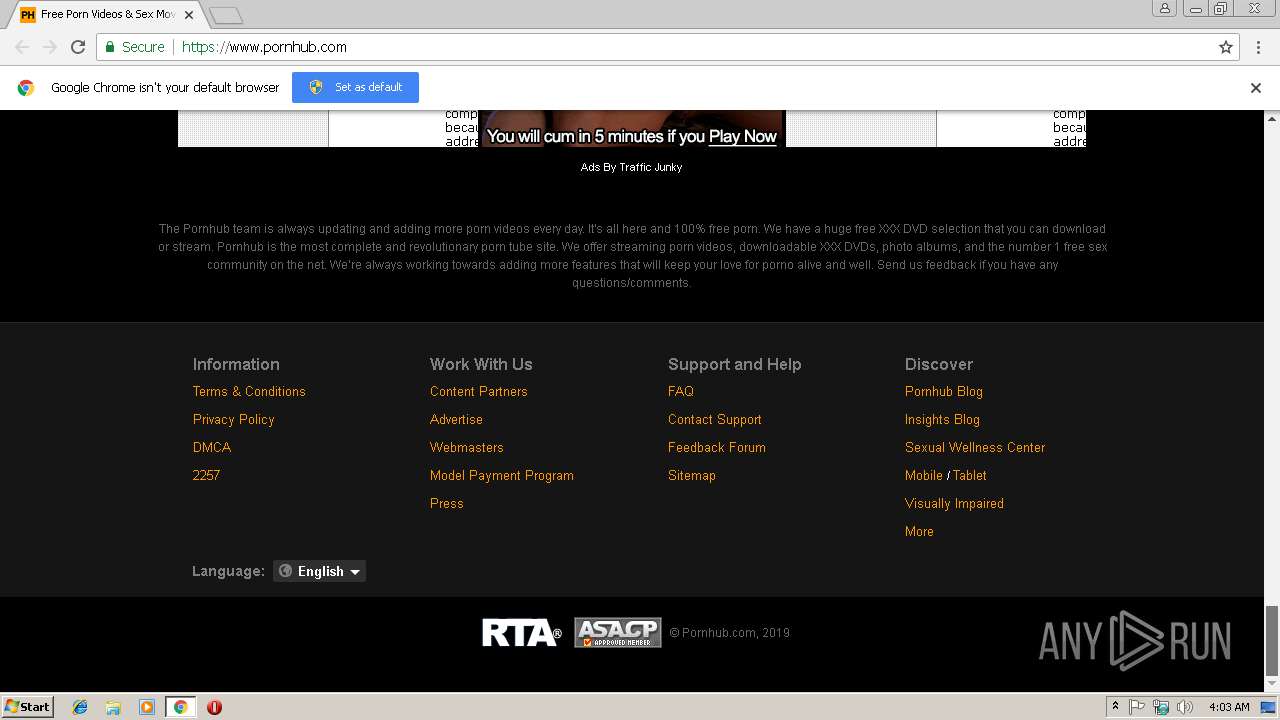This screenshot has width=1280, height=720.
Task: Open the Insights Blog link
Action: 942,419
